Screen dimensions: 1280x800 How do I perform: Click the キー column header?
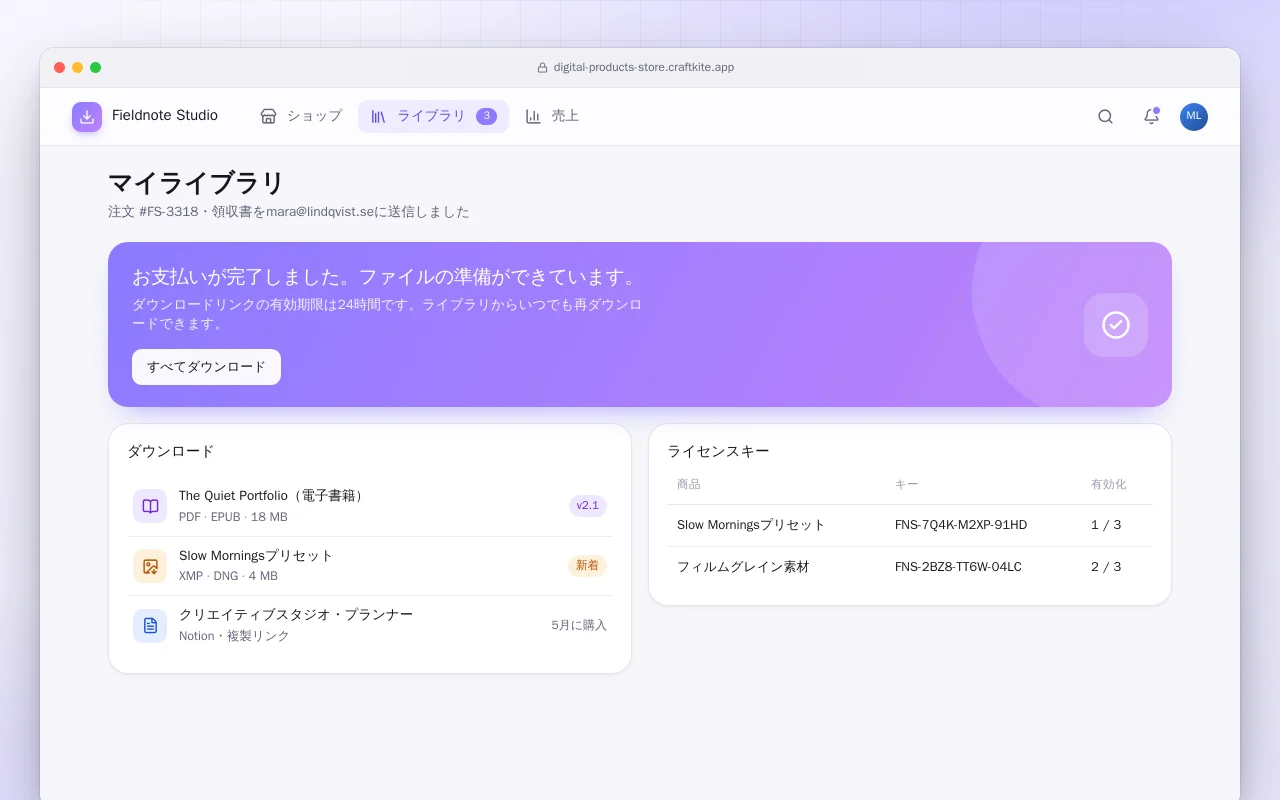907,484
